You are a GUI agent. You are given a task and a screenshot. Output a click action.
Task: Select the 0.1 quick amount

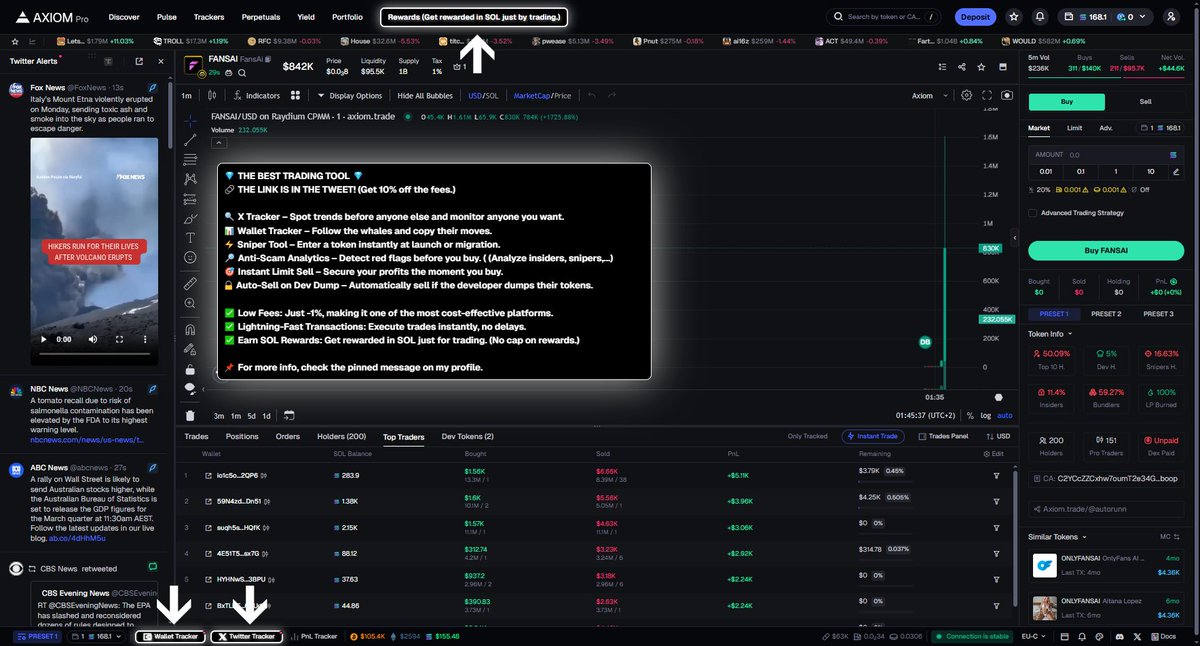[1080, 171]
